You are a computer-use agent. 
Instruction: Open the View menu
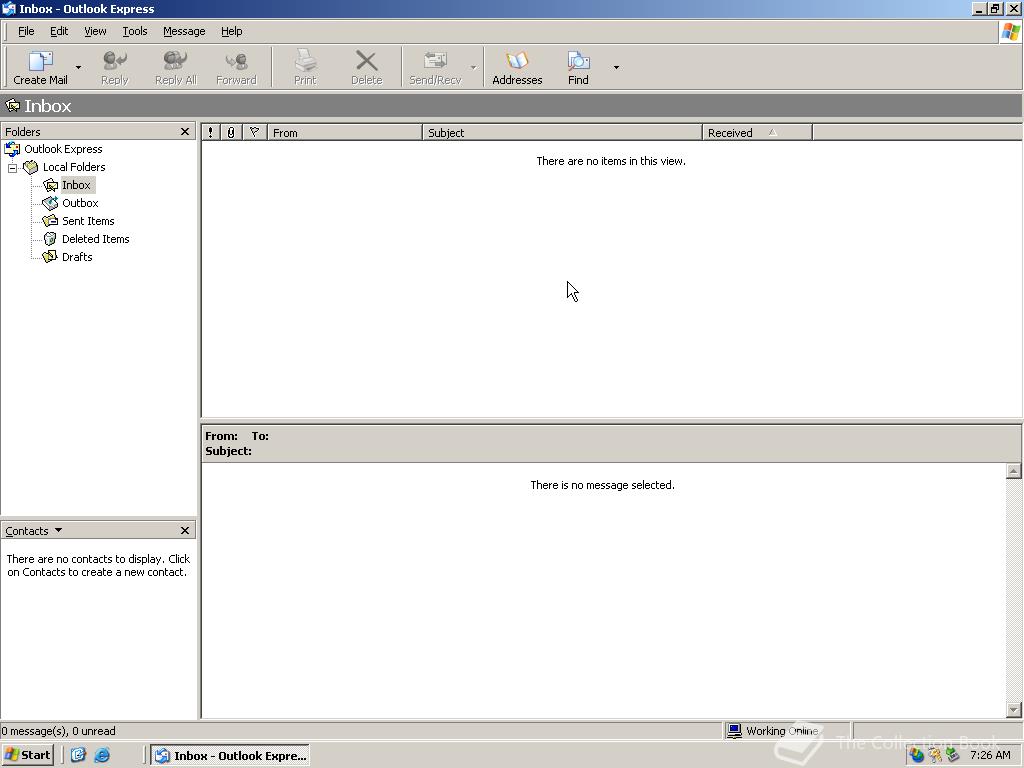pos(95,31)
